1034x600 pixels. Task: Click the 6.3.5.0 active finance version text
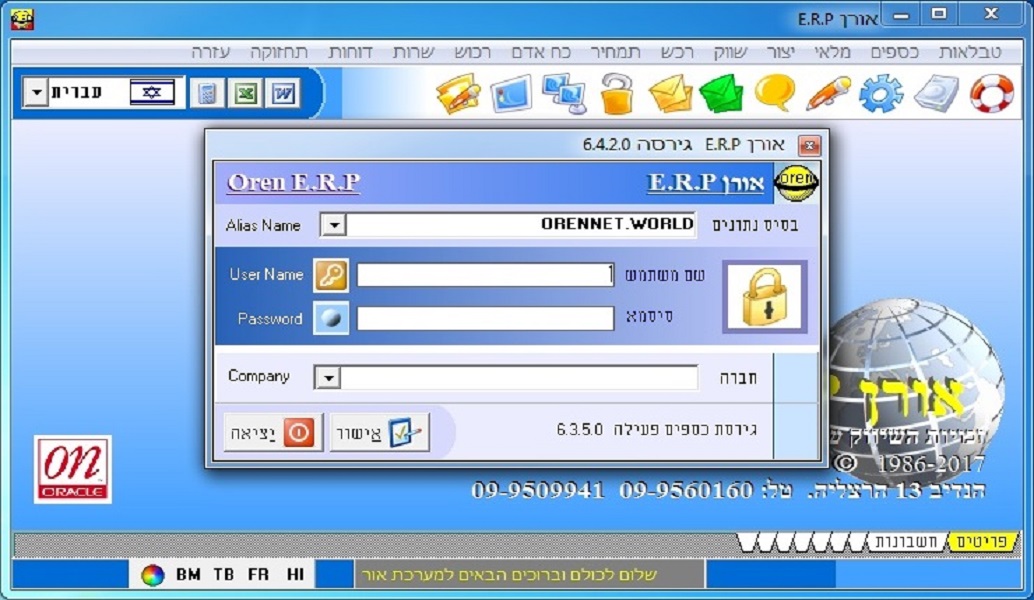(656, 430)
